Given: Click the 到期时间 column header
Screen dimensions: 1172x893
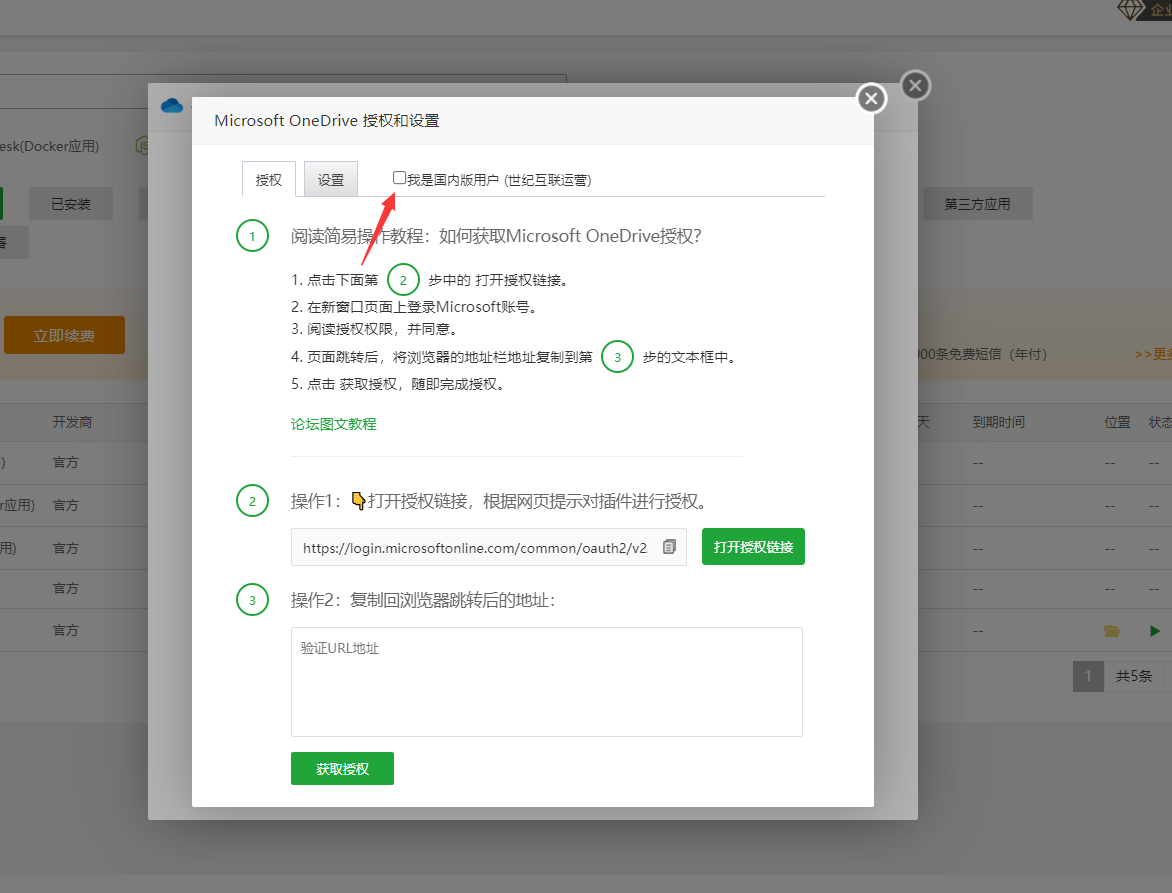Looking at the screenshot, I should click(999, 422).
